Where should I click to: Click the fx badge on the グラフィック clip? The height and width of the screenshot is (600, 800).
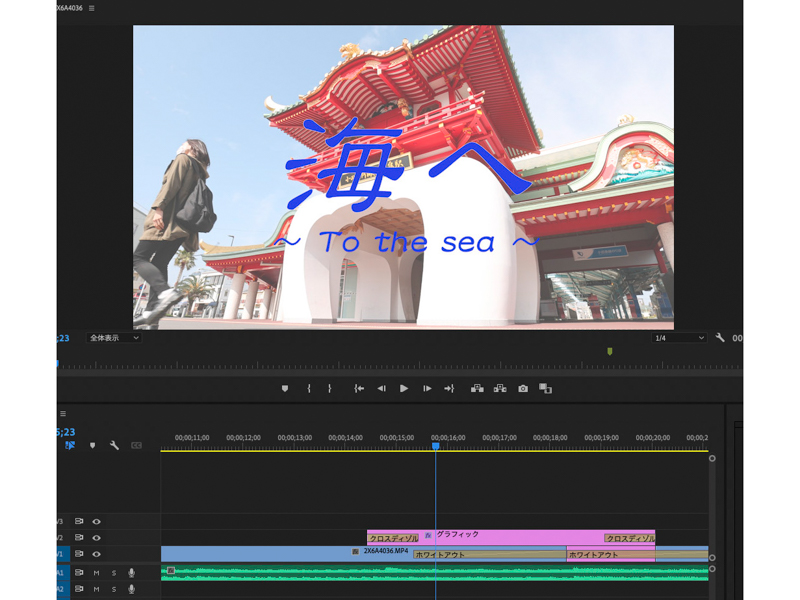point(428,535)
